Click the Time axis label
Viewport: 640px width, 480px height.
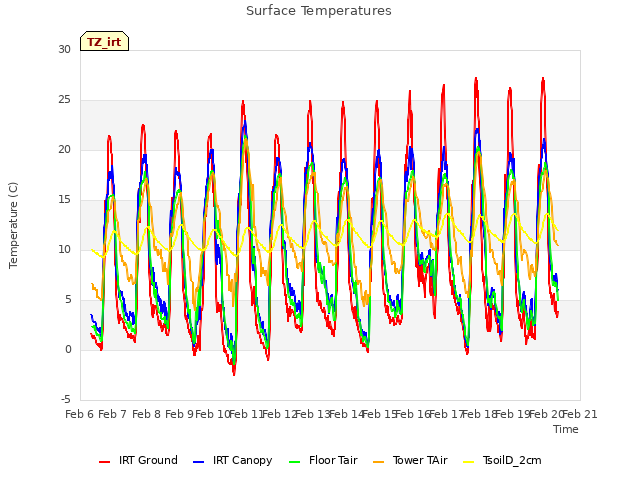tap(566, 429)
